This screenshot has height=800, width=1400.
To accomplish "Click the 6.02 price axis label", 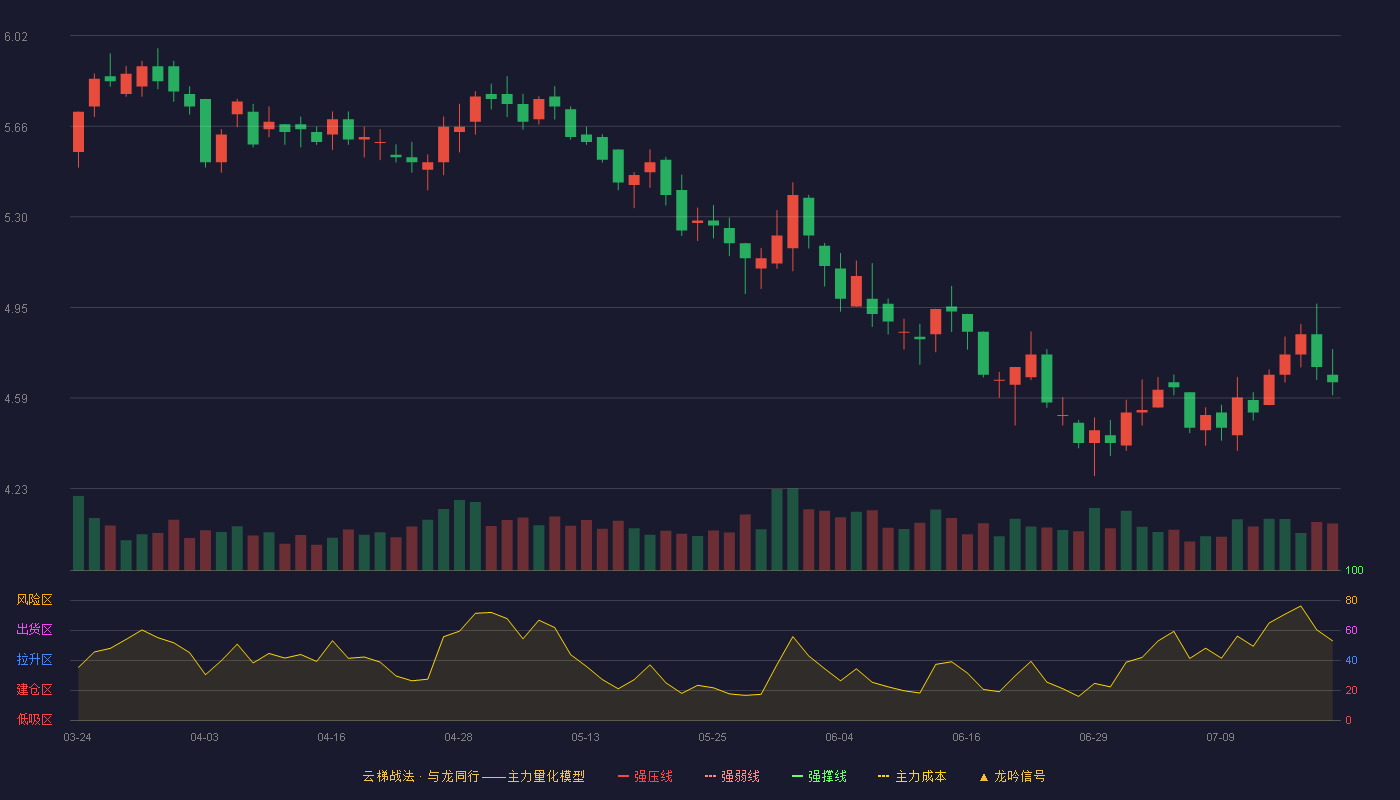I will pos(16,37).
